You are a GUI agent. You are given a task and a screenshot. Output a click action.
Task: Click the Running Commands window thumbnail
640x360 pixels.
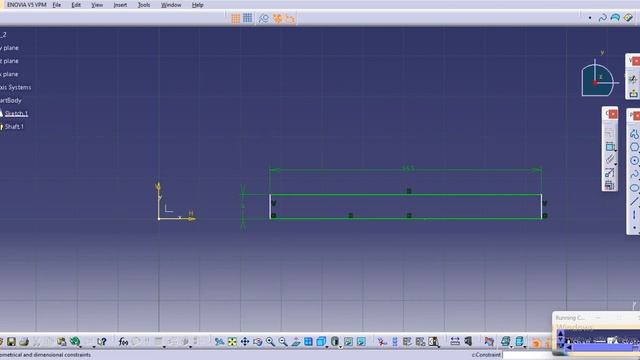point(596,333)
